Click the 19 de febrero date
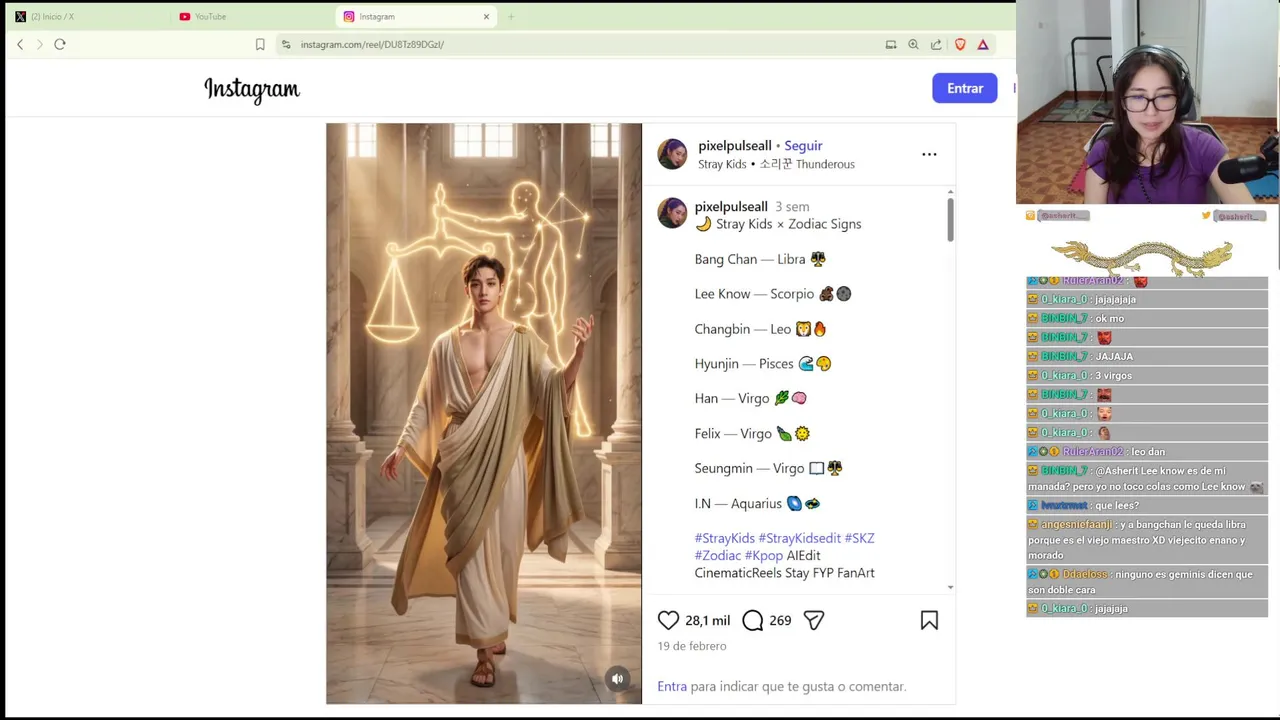The height and width of the screenshot is (720, 1280). (x=692, y=646)
